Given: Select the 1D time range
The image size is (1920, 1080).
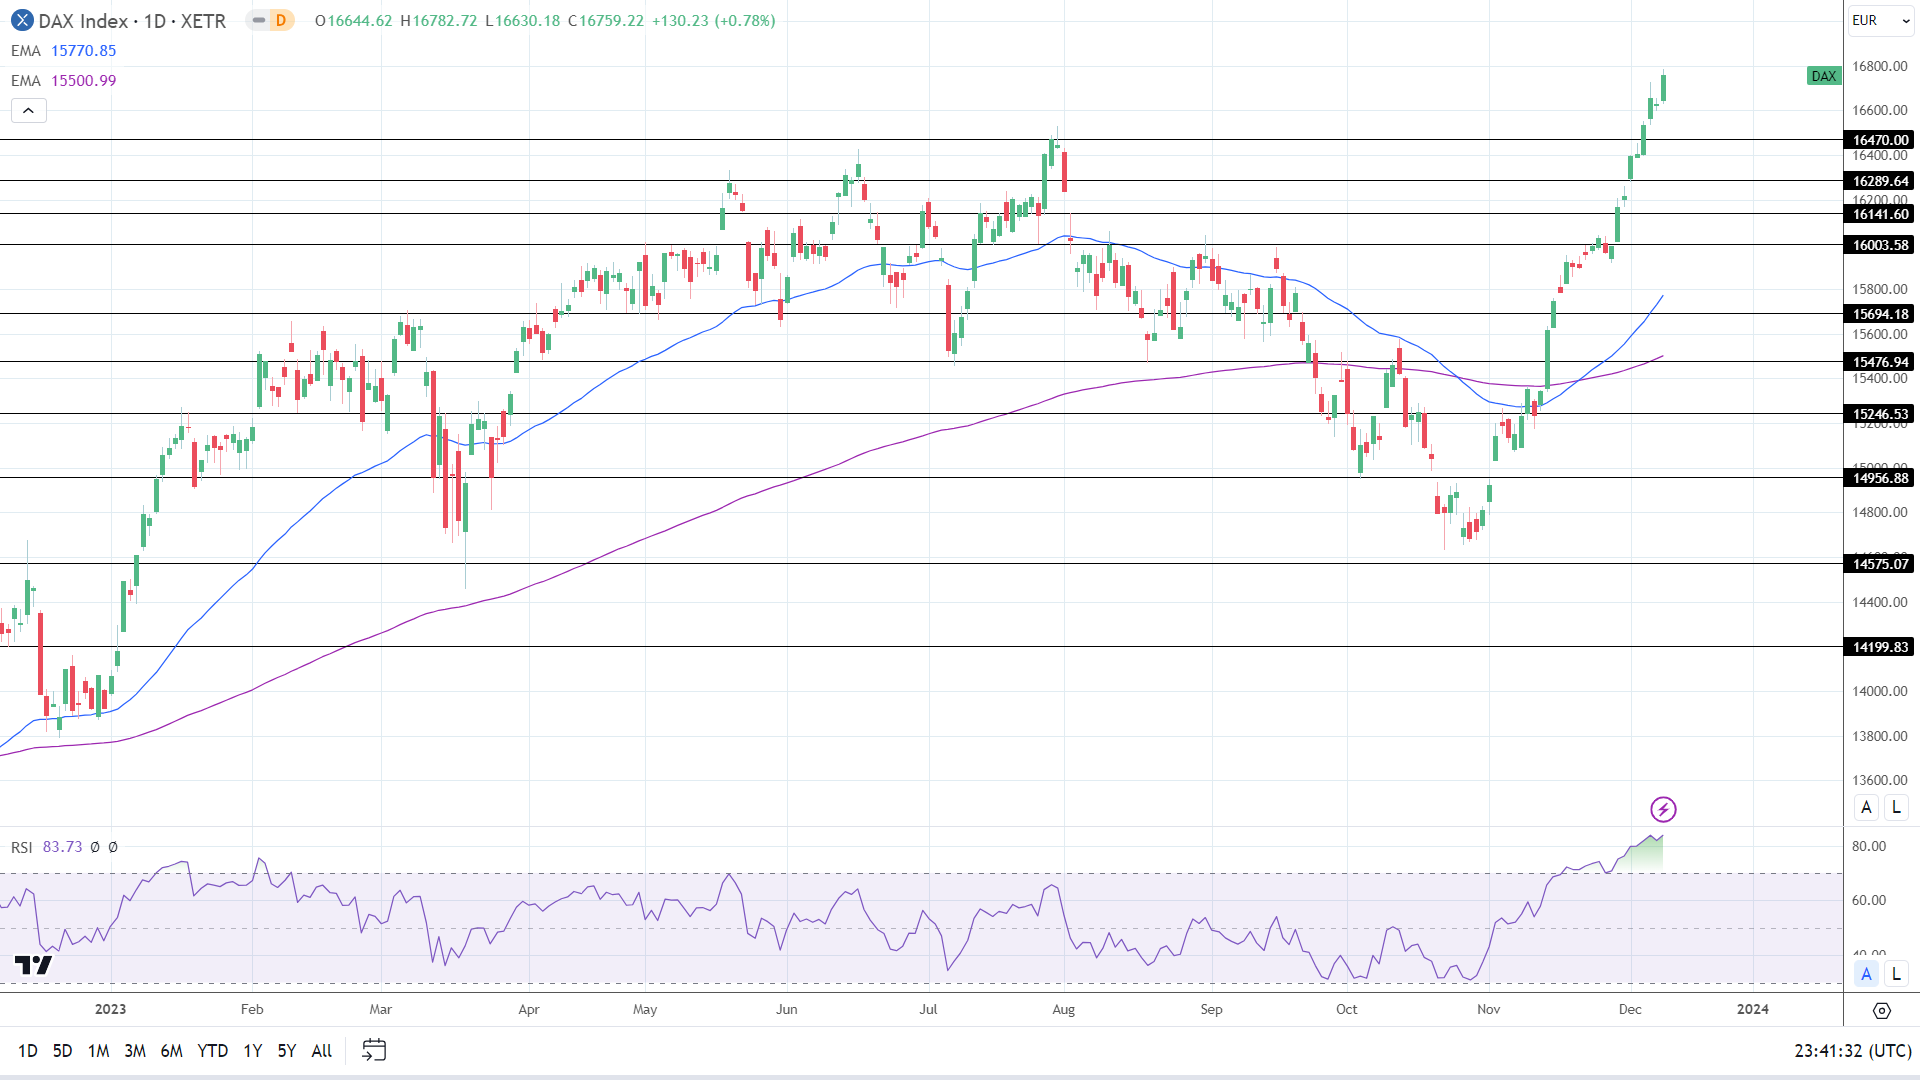Looking at the screenshot, I should pos(28,1051).
